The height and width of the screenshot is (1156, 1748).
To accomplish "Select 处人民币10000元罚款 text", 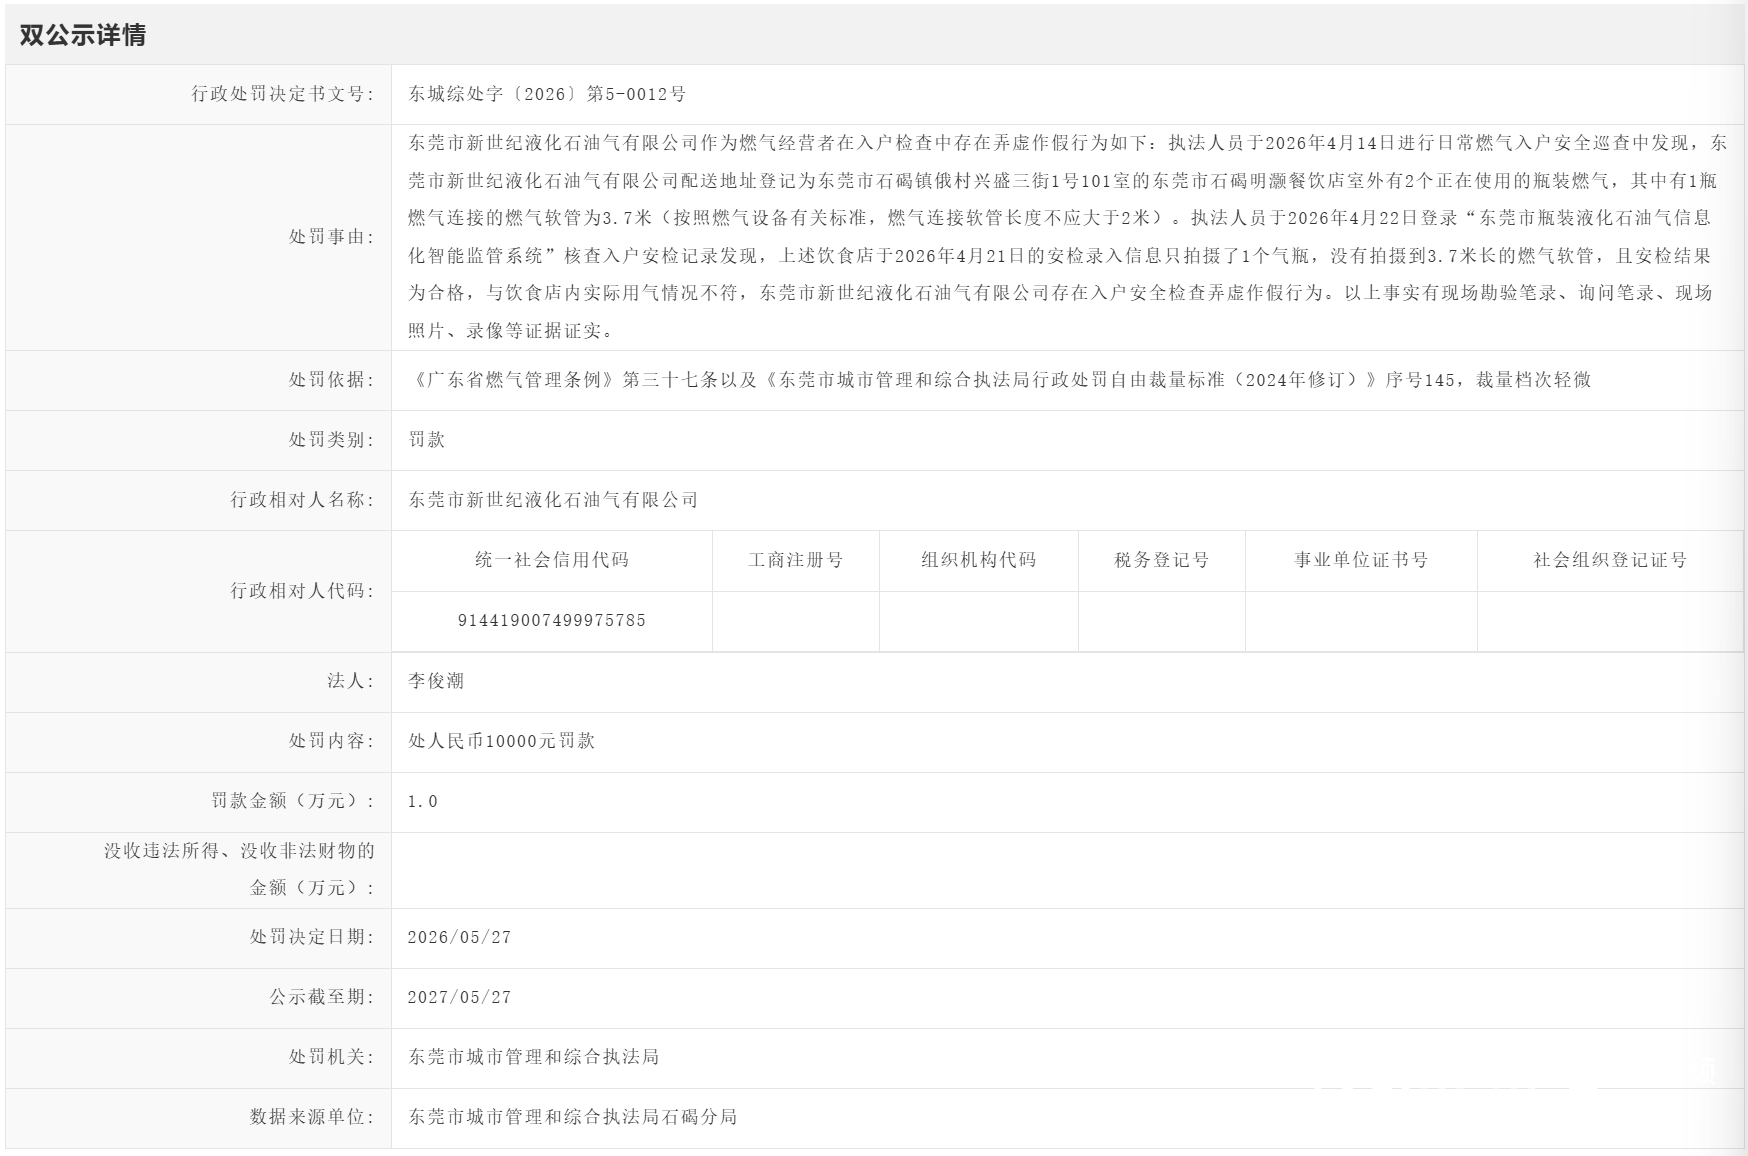I will (x=502, y=741).
